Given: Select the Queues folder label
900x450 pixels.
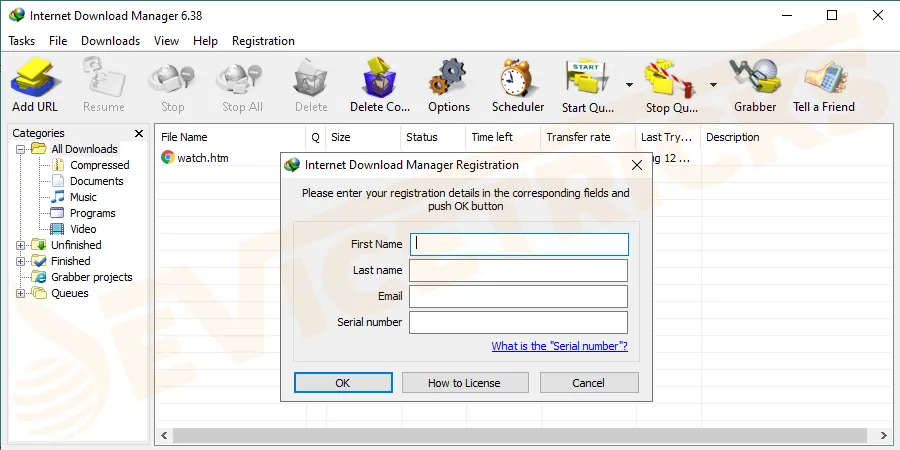Looking at the screenshot, I should 69,293.
